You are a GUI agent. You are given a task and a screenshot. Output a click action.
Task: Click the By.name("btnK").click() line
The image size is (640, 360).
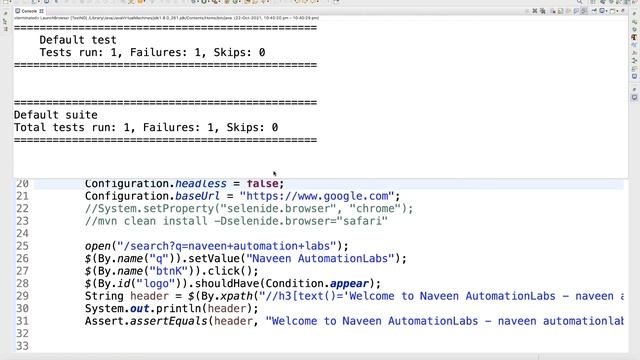click(171, 271)
